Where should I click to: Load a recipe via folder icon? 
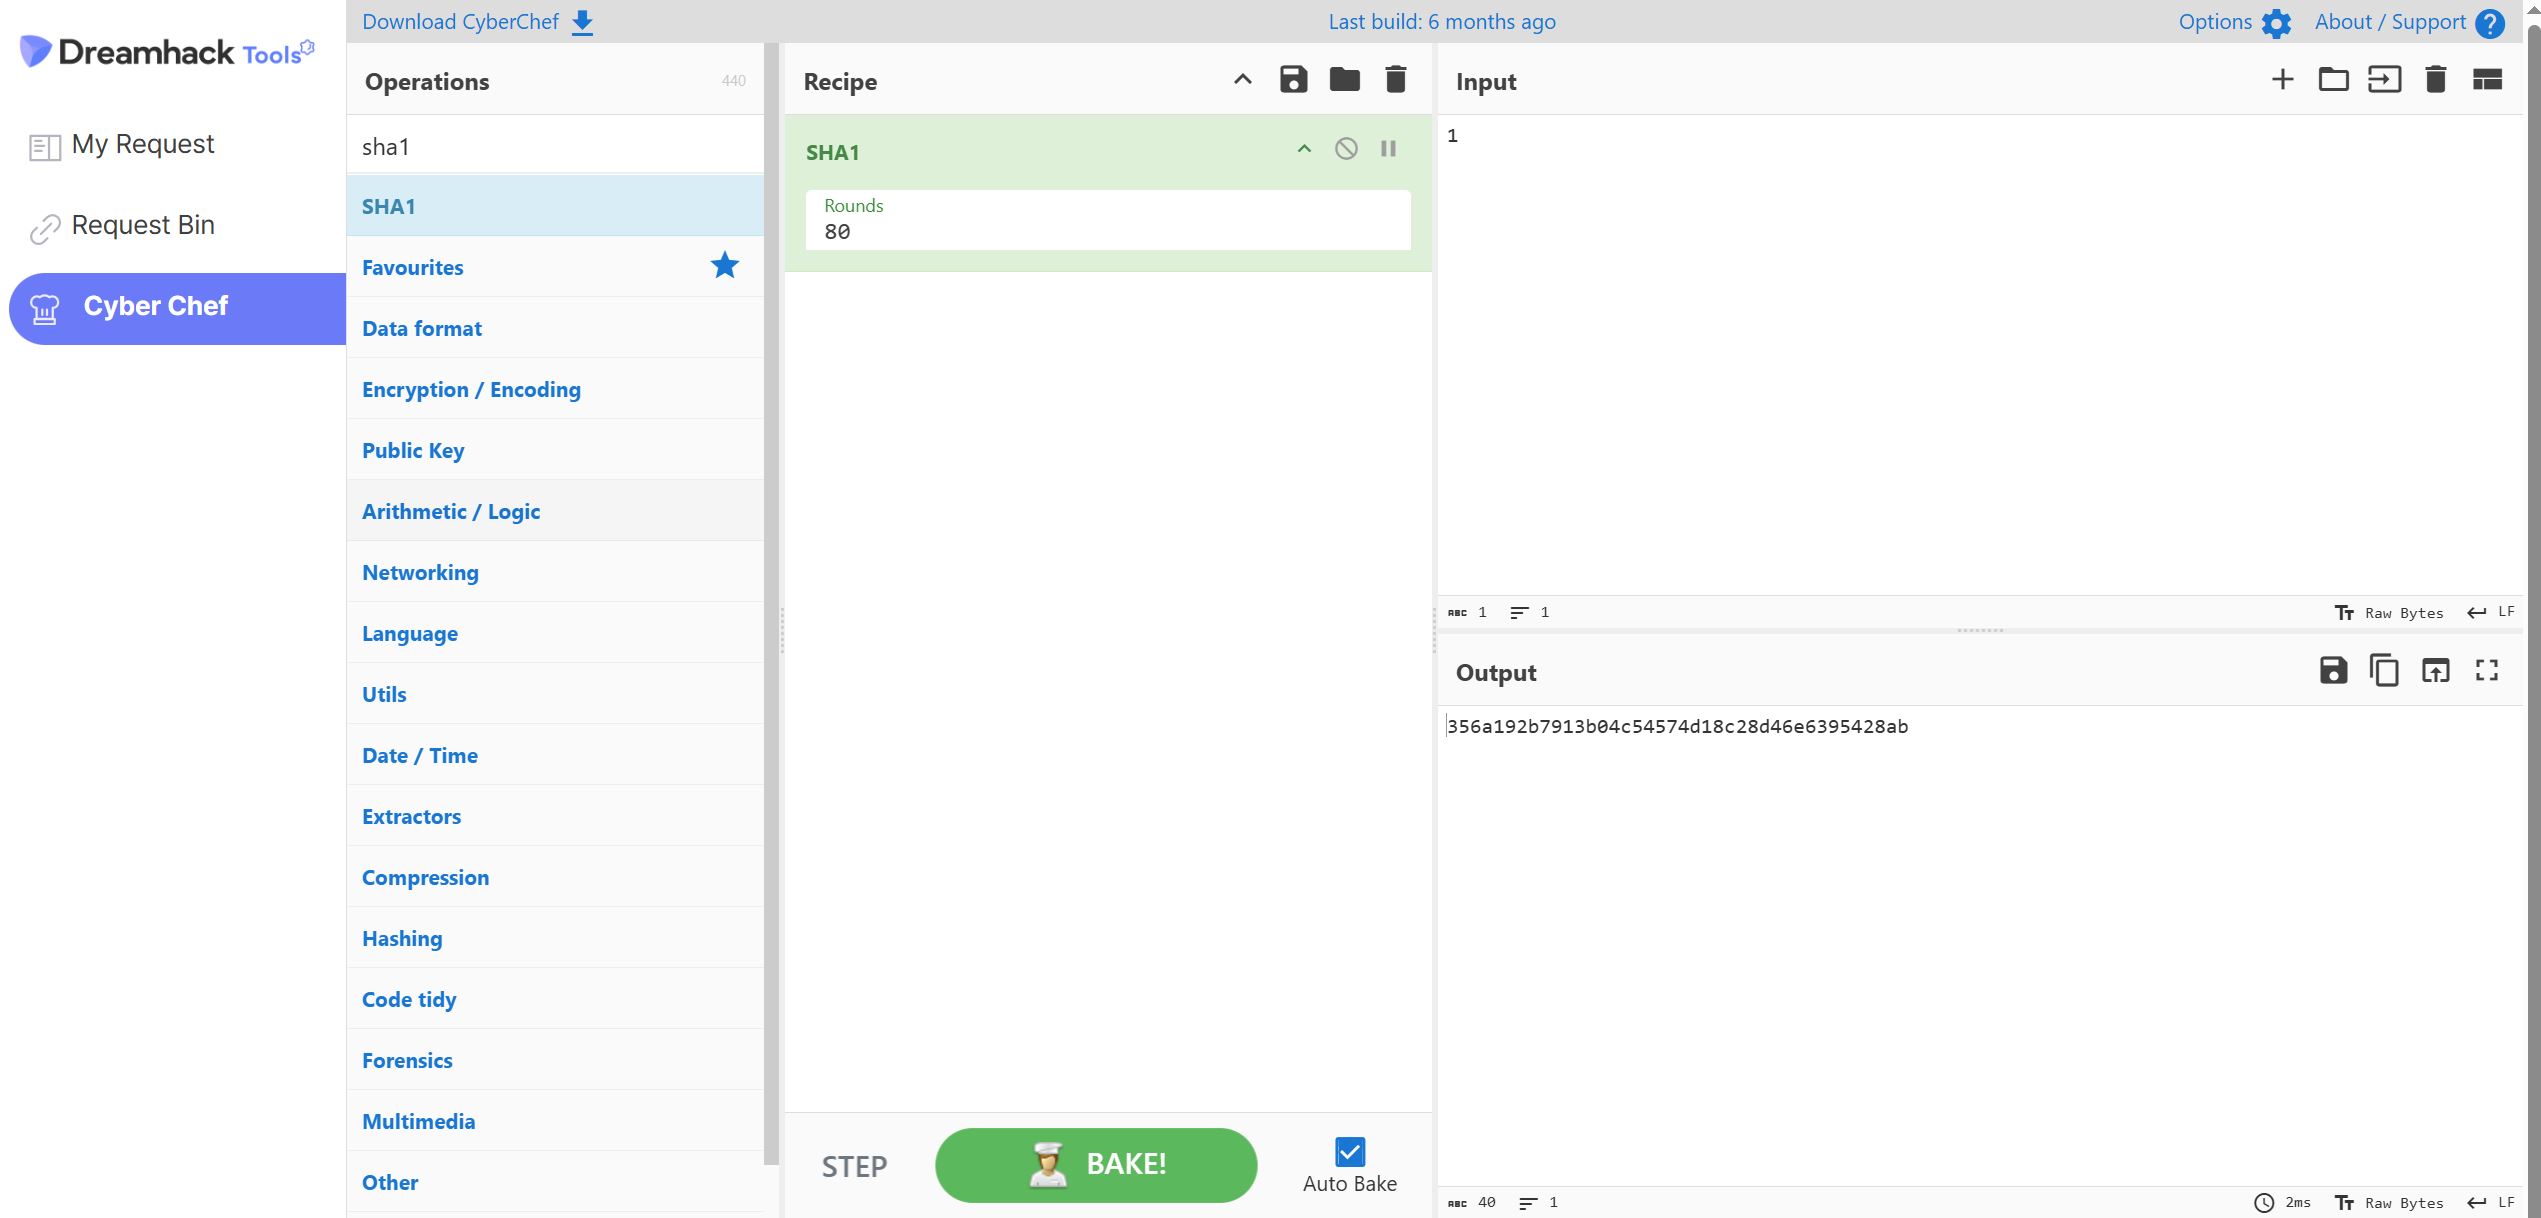1344,80
